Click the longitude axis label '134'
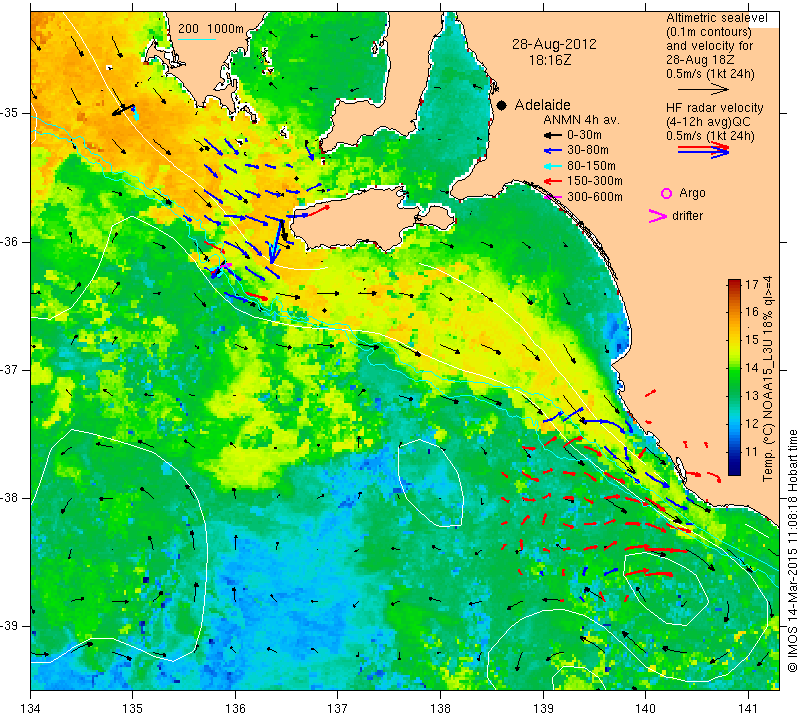 31,709
